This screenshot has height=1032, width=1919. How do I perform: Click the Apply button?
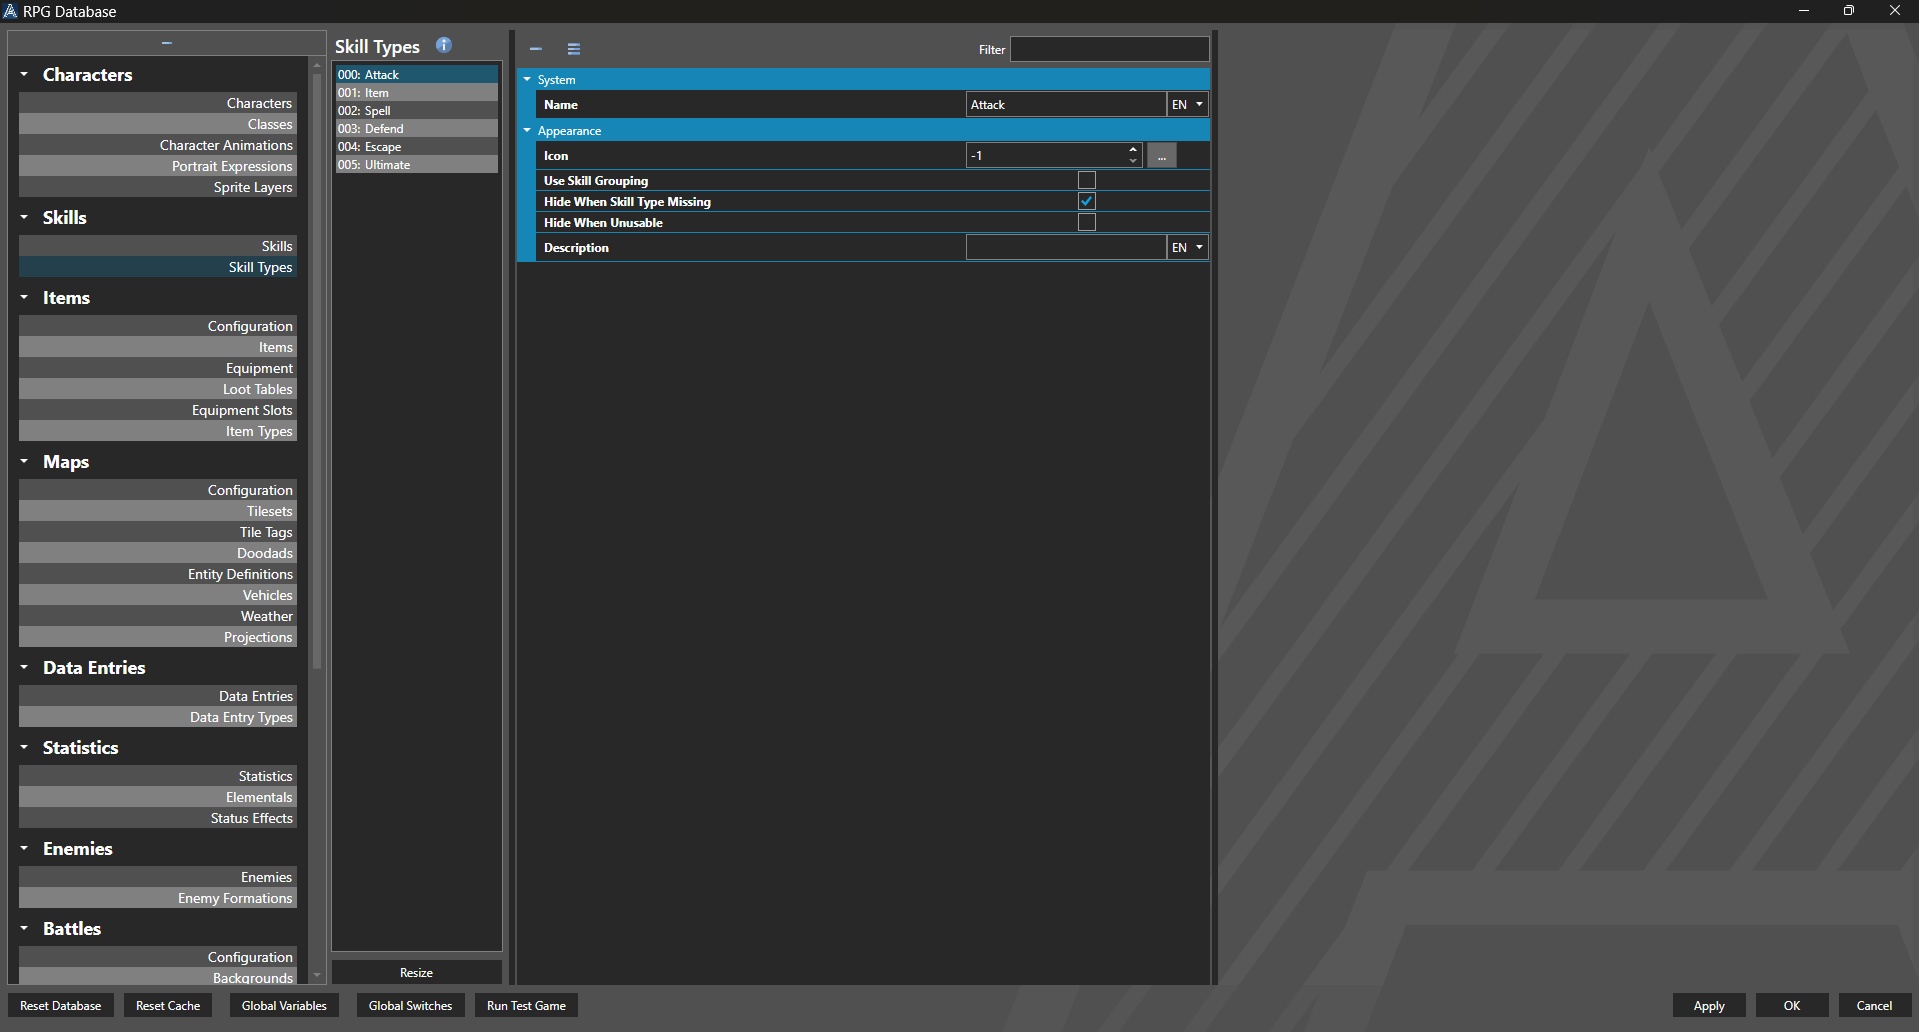[1708, 1006]
